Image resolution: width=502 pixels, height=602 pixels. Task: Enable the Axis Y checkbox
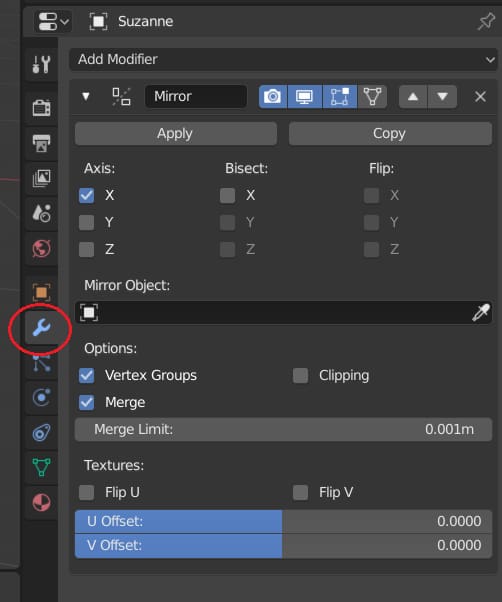point(86,222)
